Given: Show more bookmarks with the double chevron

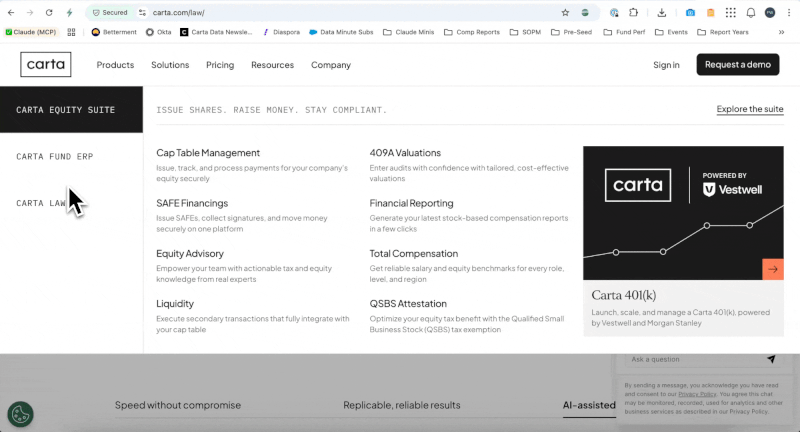Looking at the screenshot, I should pos(781,32).
